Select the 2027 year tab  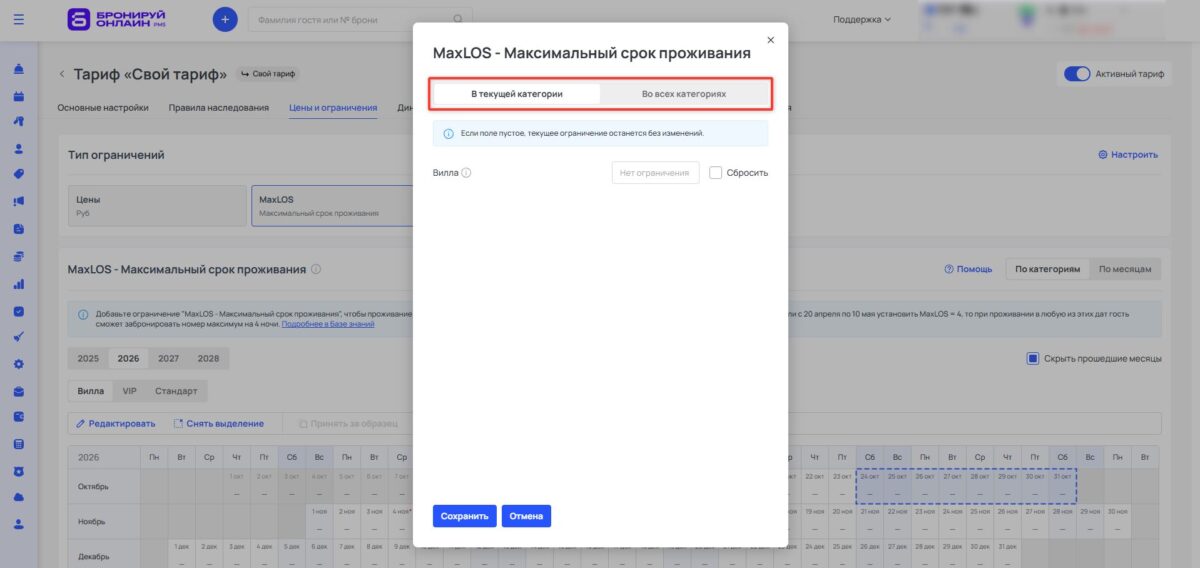coord(168,358)
